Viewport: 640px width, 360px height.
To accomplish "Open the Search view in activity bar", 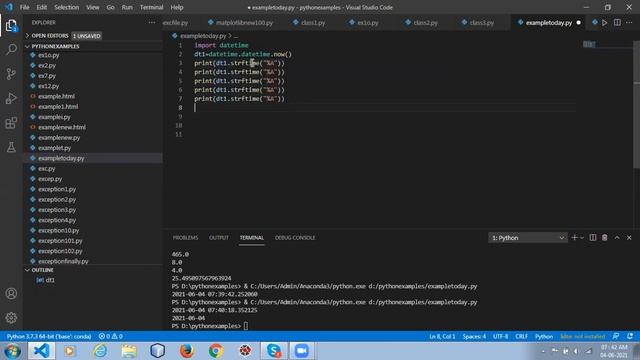I will point(11,49).
